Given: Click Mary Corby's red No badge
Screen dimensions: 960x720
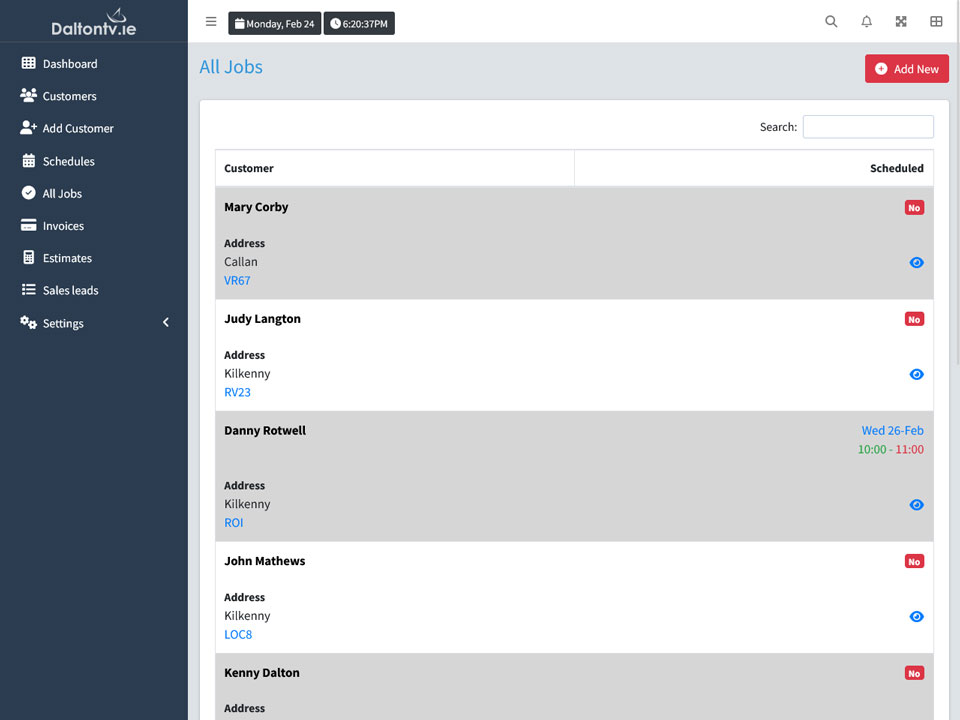Looking at the screenshot, I should tap(914, 208).
